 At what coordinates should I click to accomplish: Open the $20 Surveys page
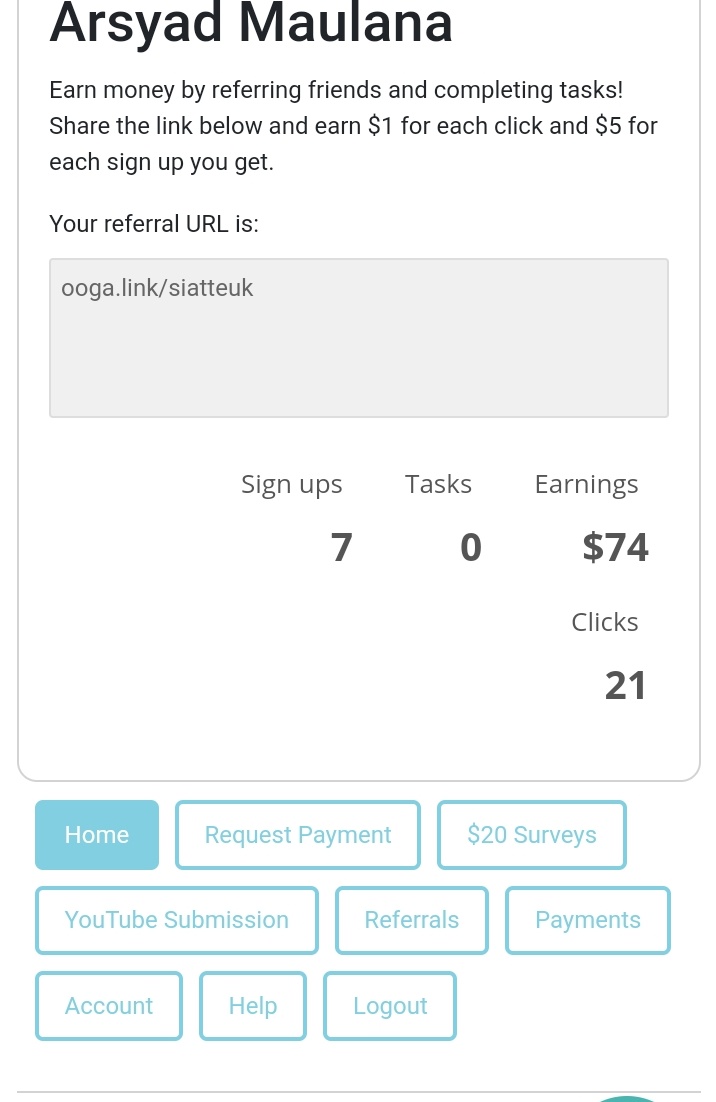point(532,835)
